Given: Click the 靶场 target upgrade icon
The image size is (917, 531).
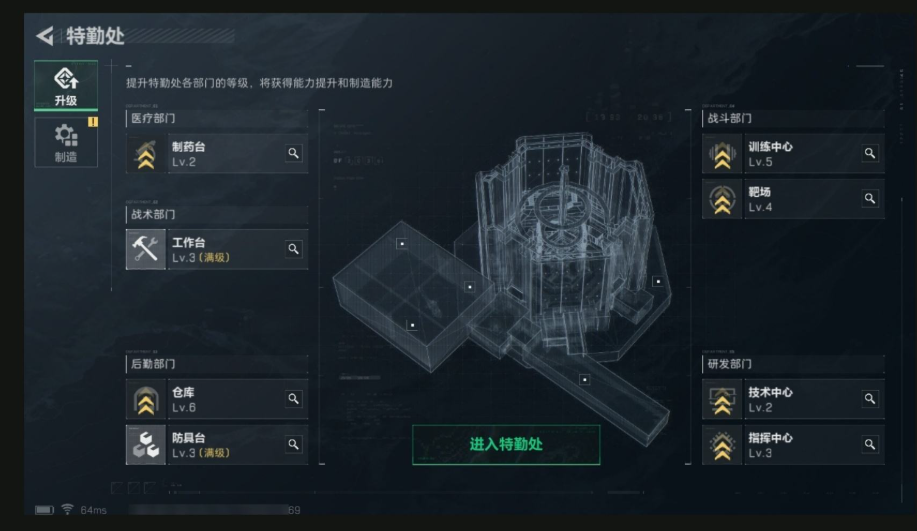Looking at the screenshot, I should (722, 199).
